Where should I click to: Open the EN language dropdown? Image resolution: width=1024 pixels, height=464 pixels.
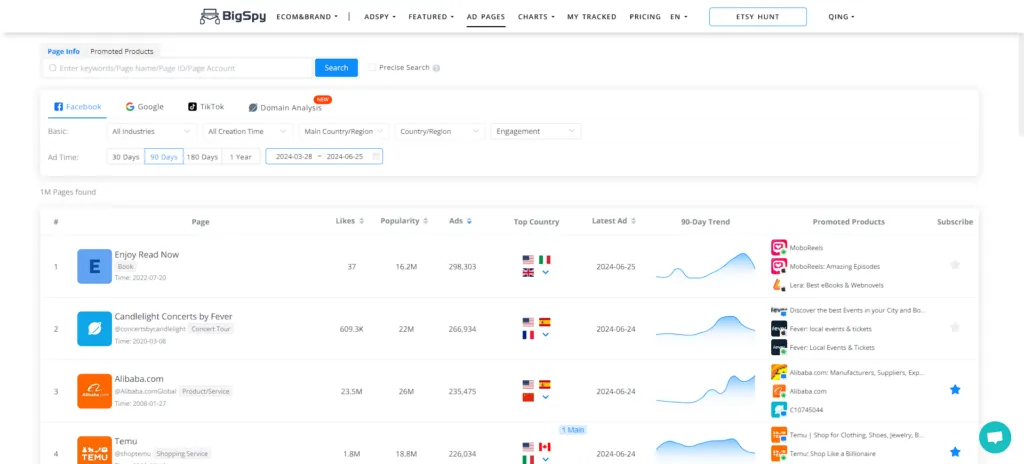tap(679, 17)
